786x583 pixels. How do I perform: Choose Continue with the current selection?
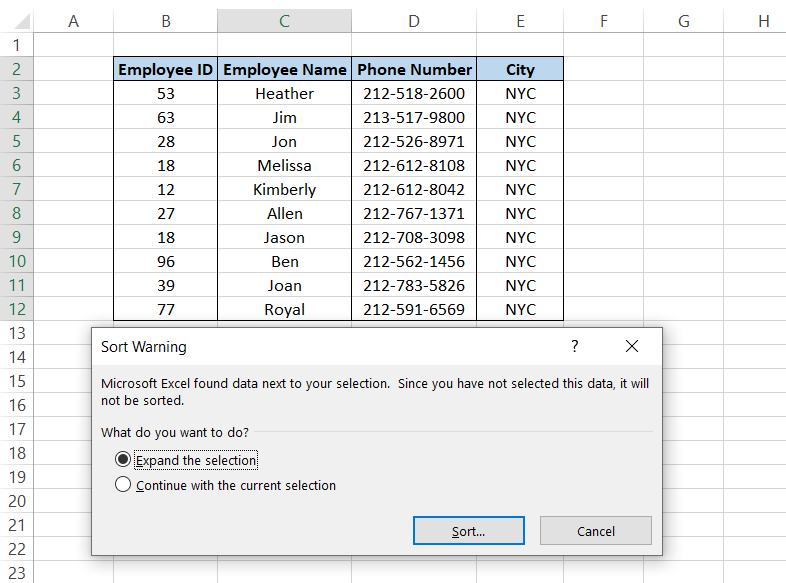(x=123, y=485)
